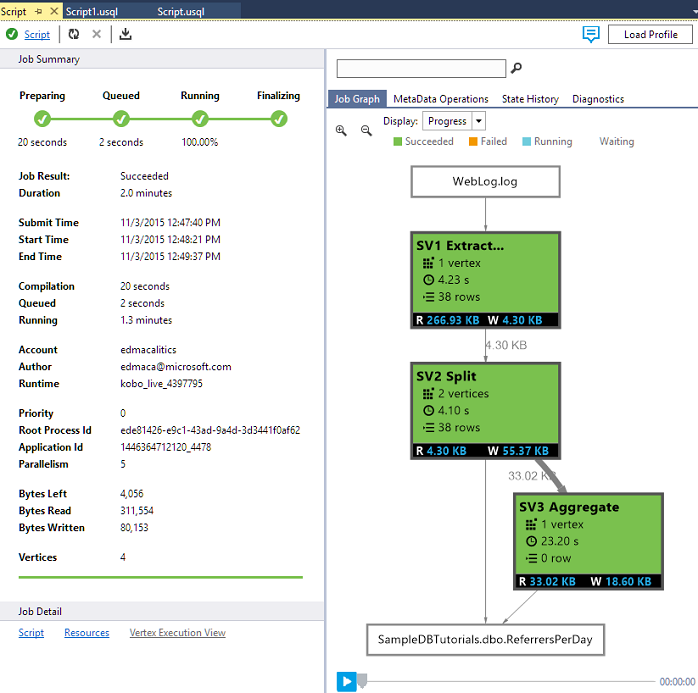The image size is (698, 693).
Task: Zoom in on the job graph
Action: [342, 130]
